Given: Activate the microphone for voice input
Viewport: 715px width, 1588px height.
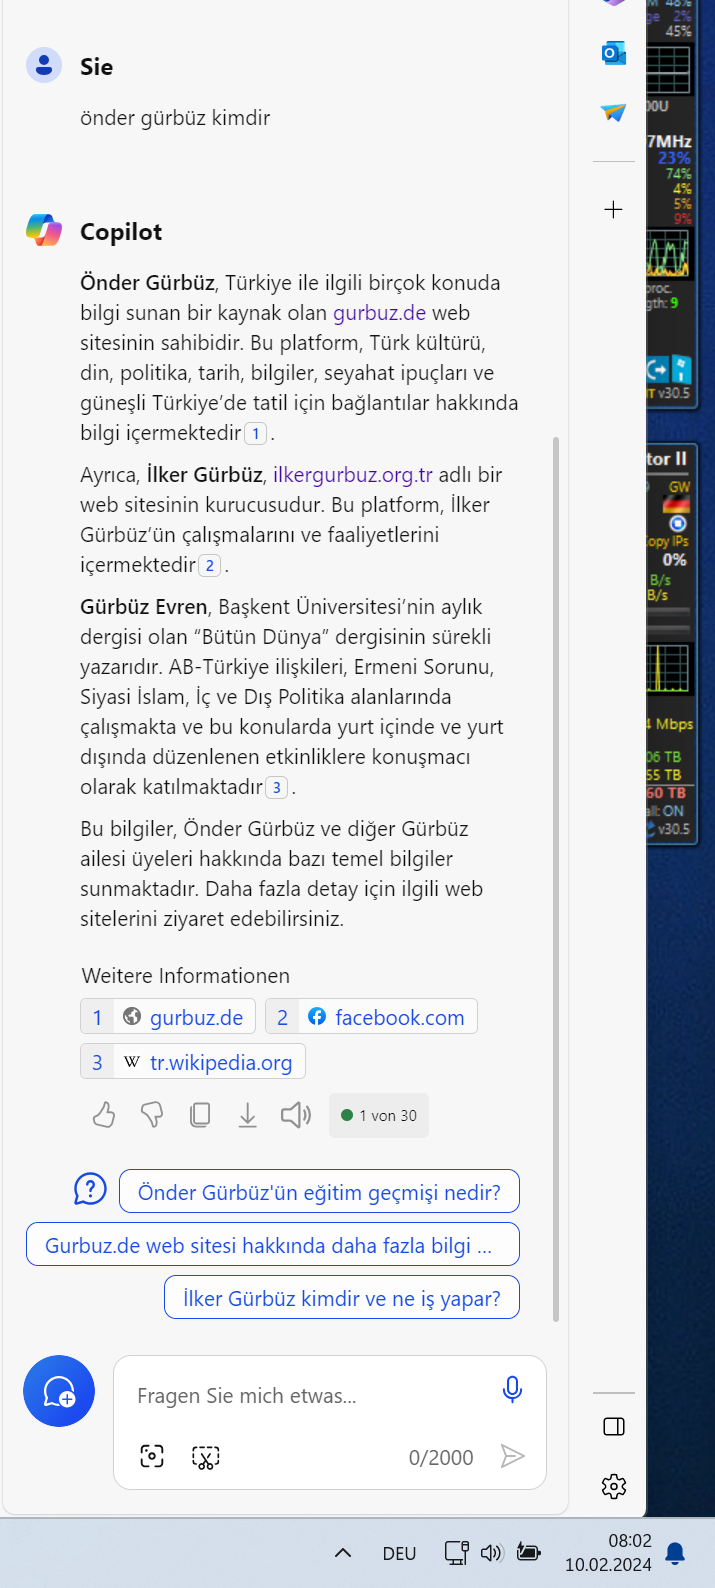Looking at the screenshot, I should pyautogui.click(x=512, y=1389).
